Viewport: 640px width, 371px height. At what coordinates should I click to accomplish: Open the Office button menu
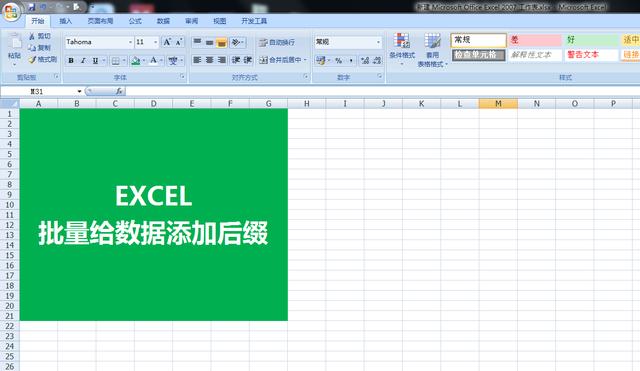tap(11, 11)
